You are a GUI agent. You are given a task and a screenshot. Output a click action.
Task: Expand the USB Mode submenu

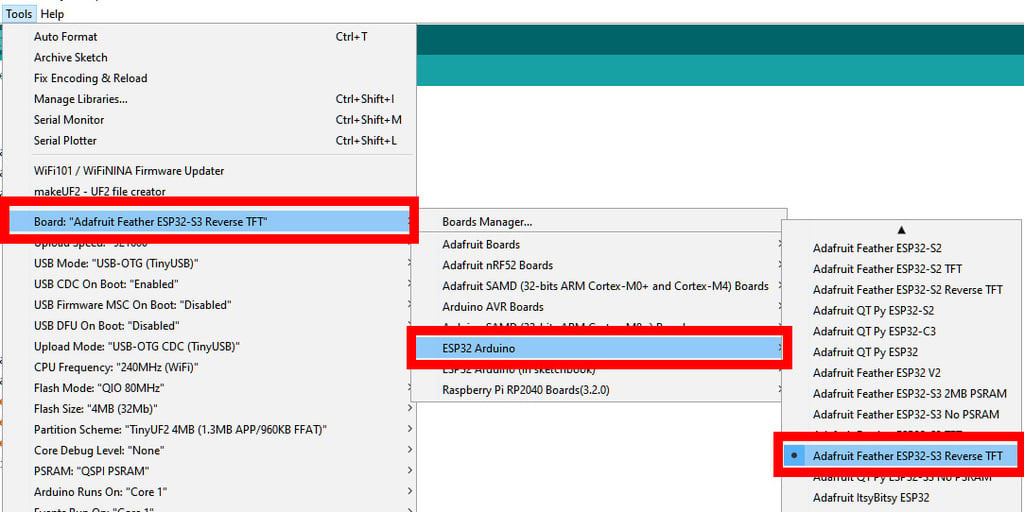(x=209, y=263)
